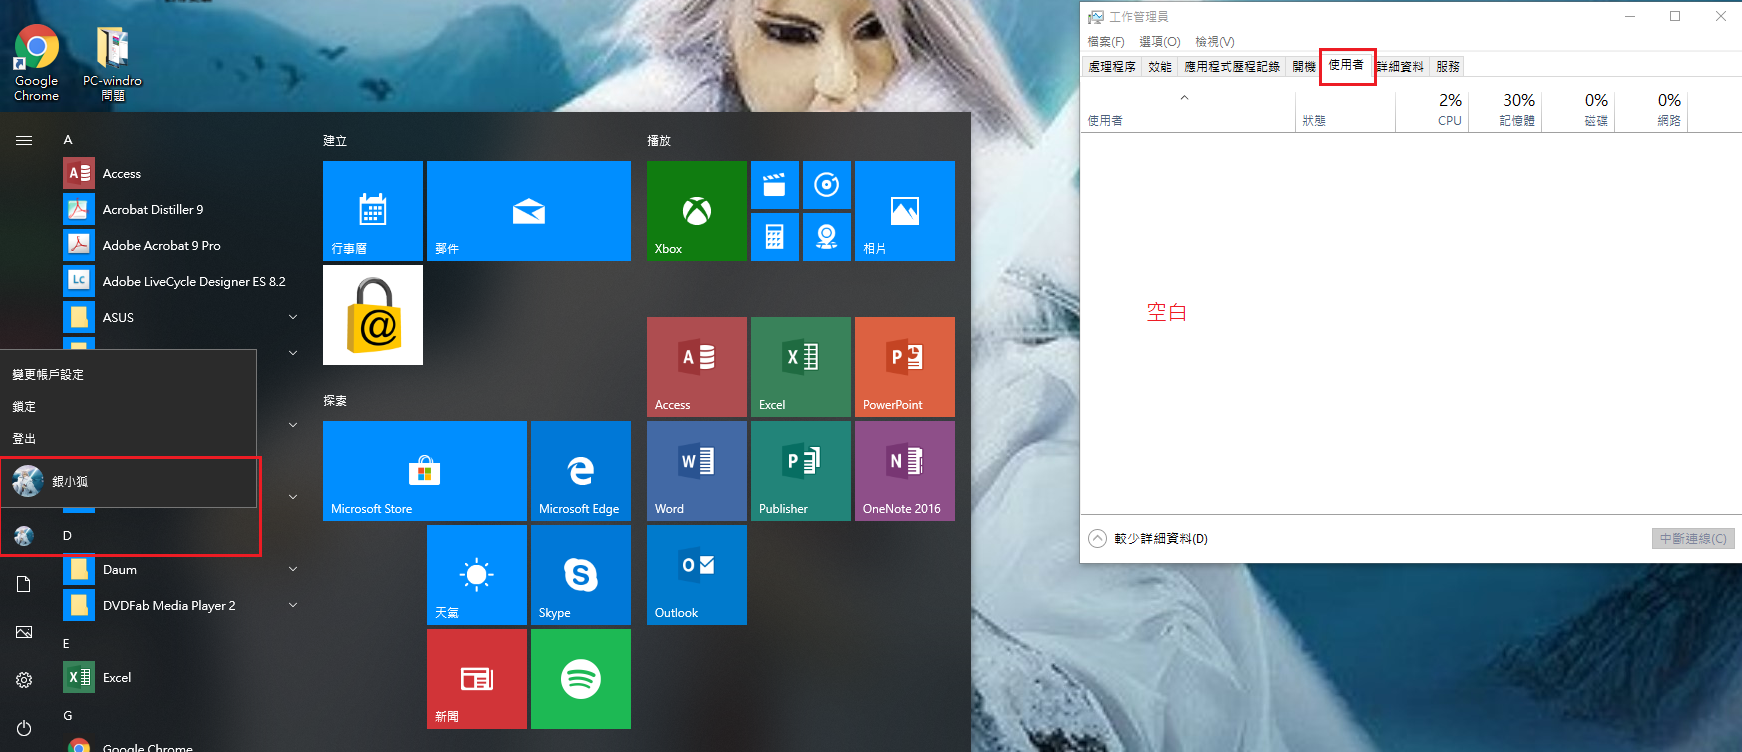Open the Movies & TV small tile
The height and width of the screenshot is (752, 1742).
click(x=775, y=185)
